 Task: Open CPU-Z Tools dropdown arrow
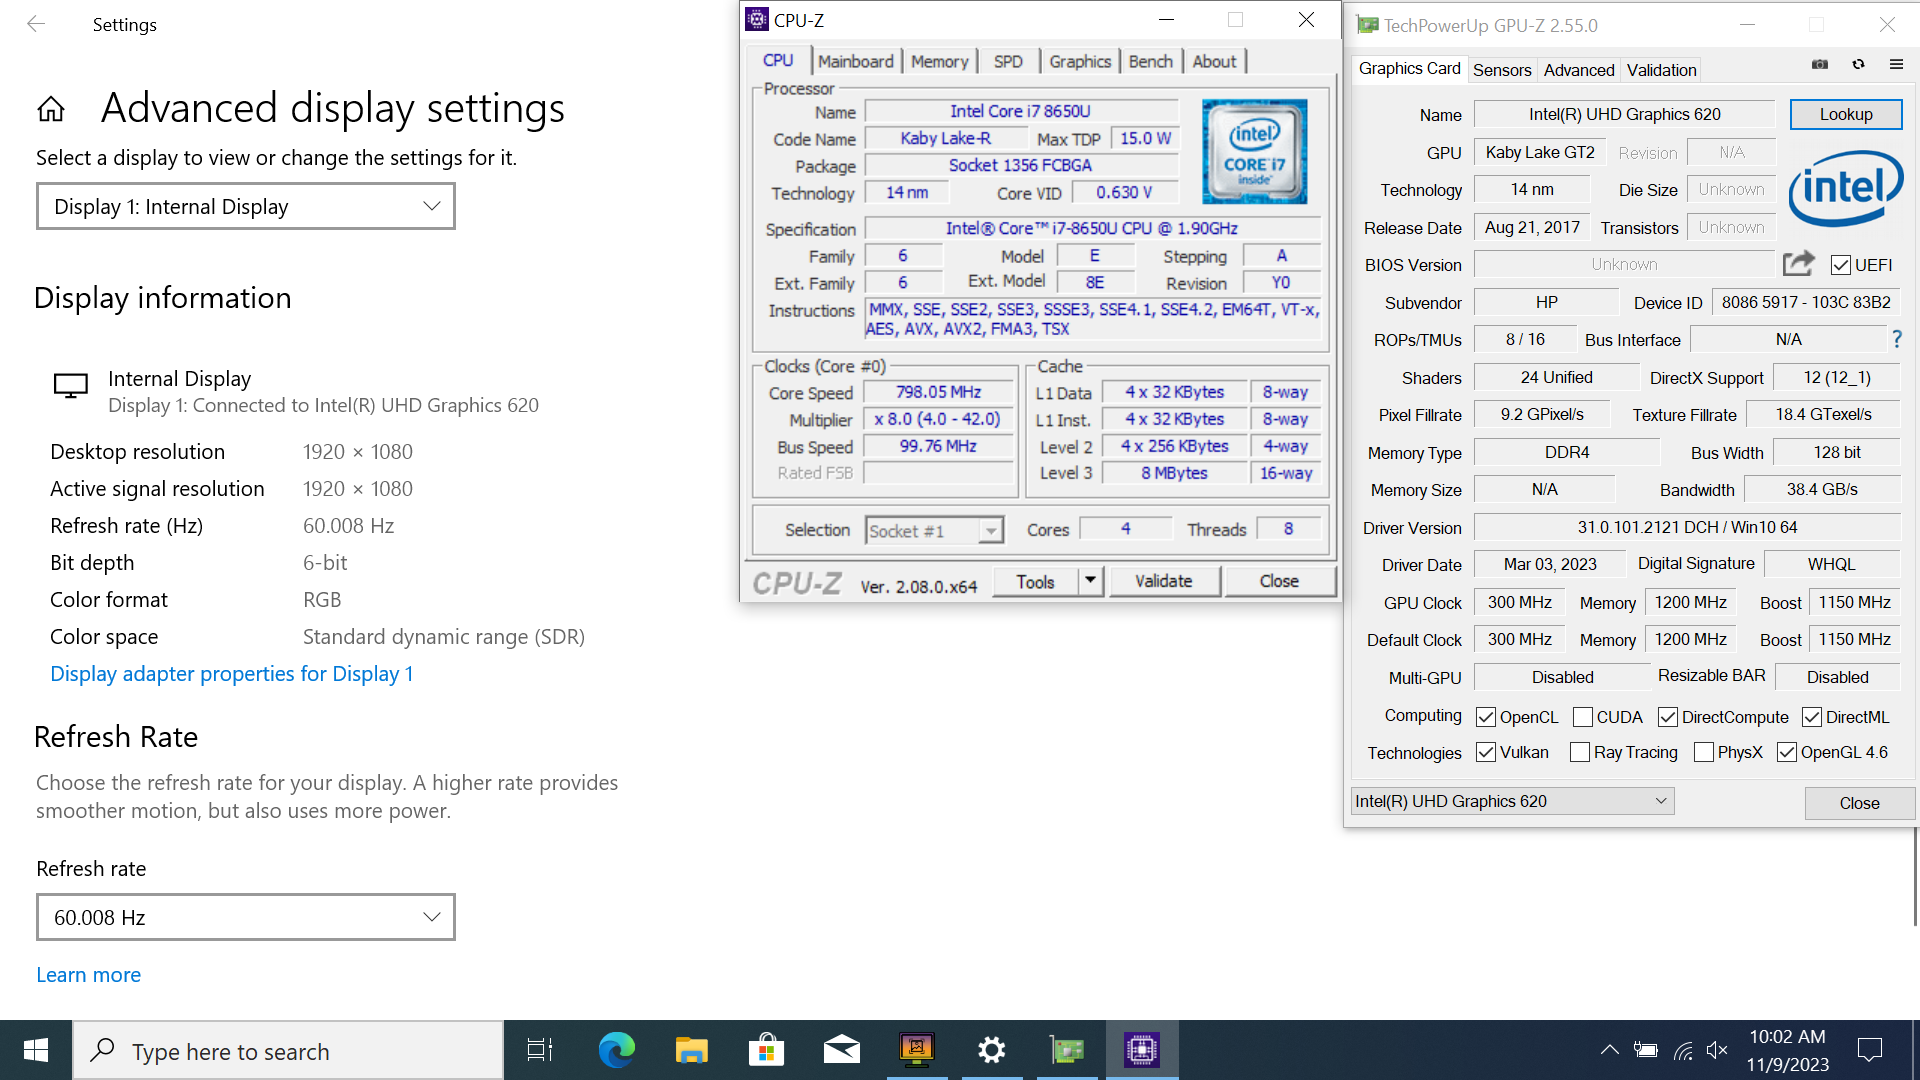coord(1090,581)
